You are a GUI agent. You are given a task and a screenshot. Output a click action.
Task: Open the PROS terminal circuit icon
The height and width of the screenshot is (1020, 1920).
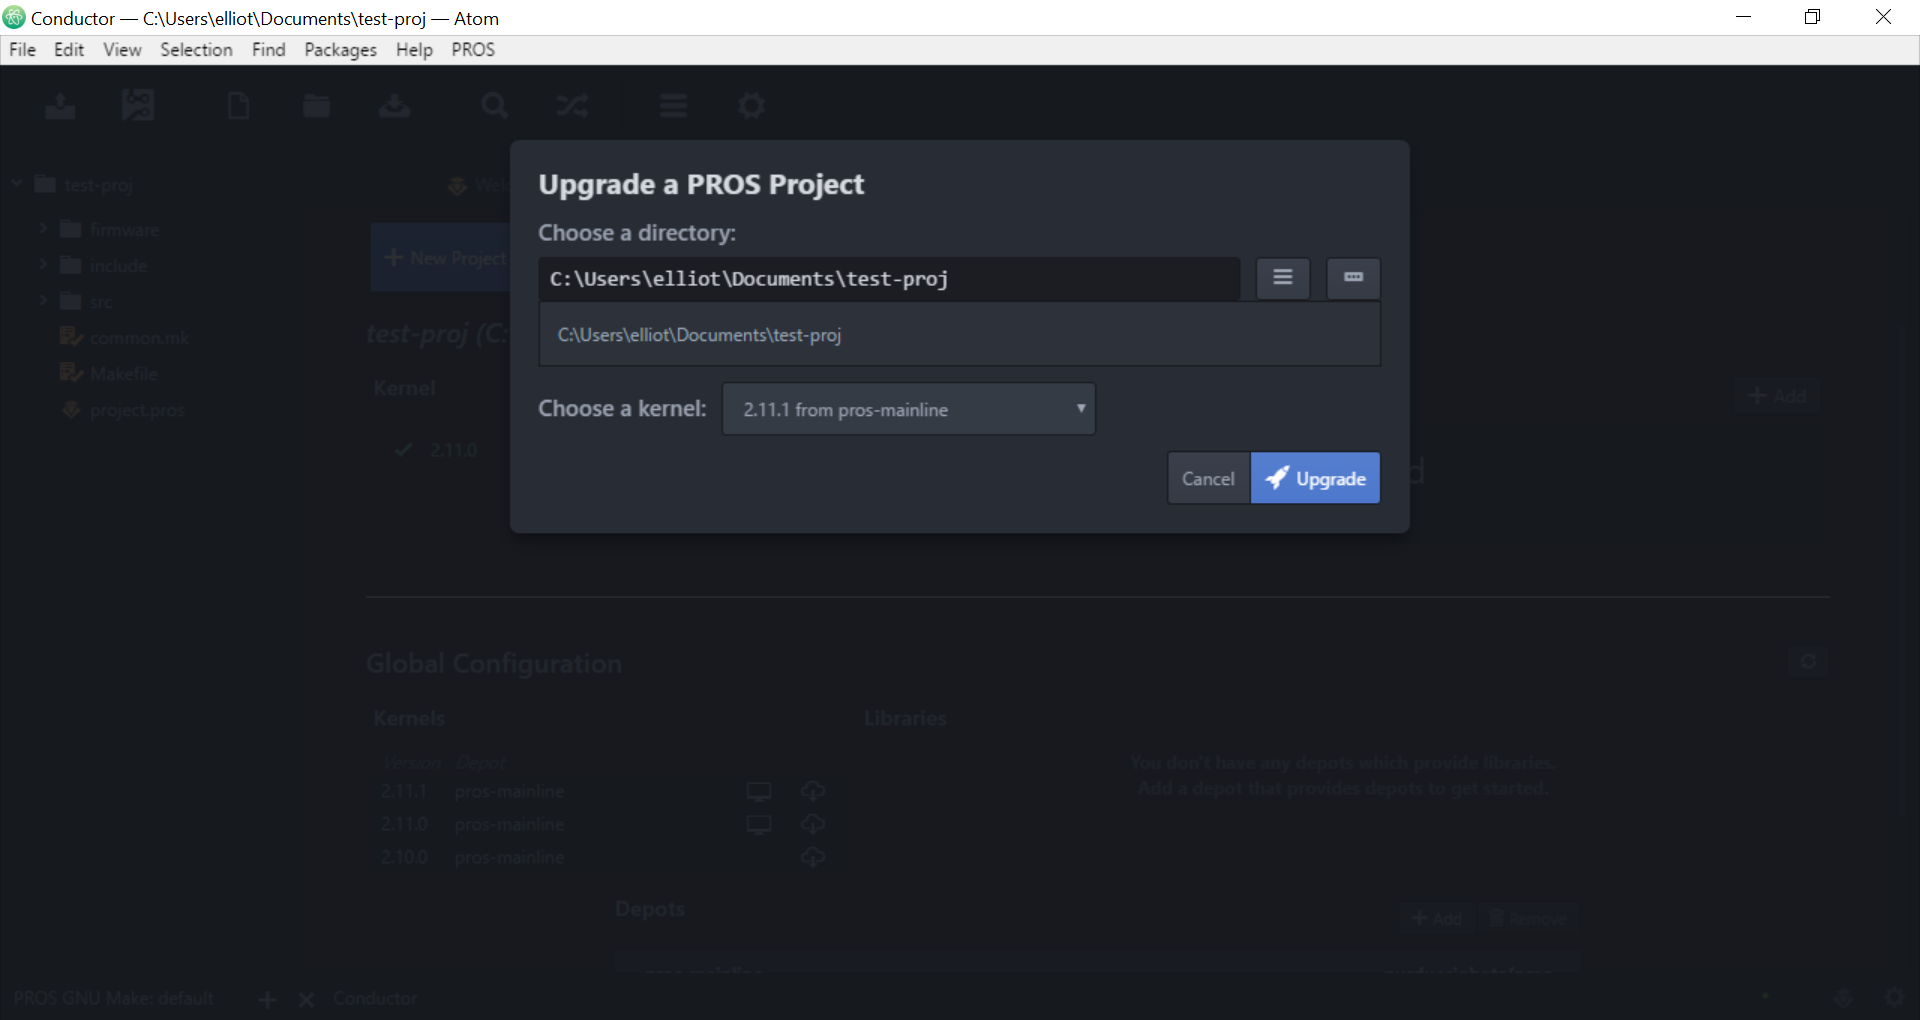138,105
